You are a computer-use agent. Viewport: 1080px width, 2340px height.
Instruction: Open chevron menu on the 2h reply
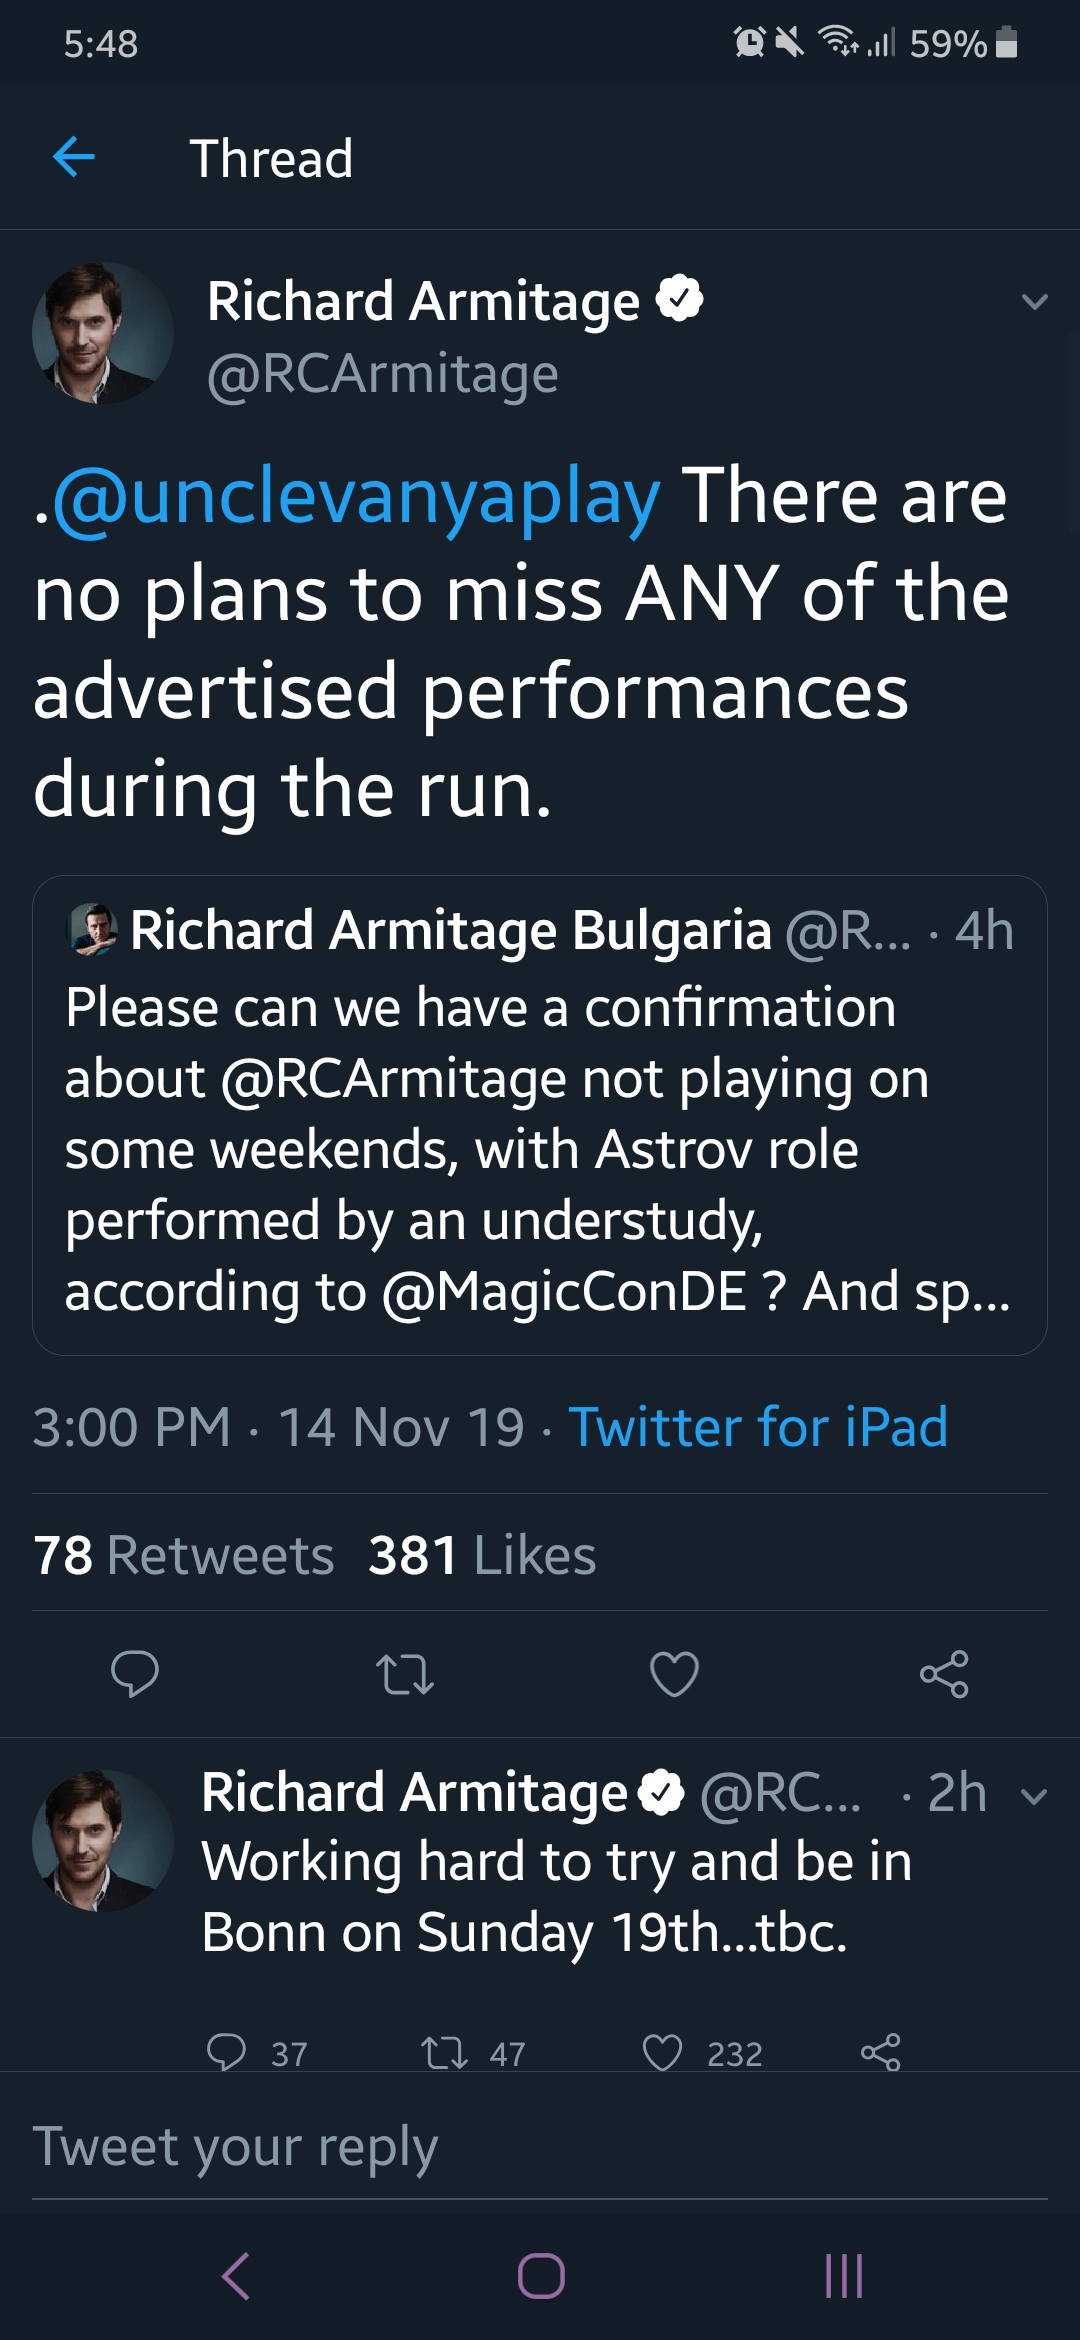(1034, 1796)
